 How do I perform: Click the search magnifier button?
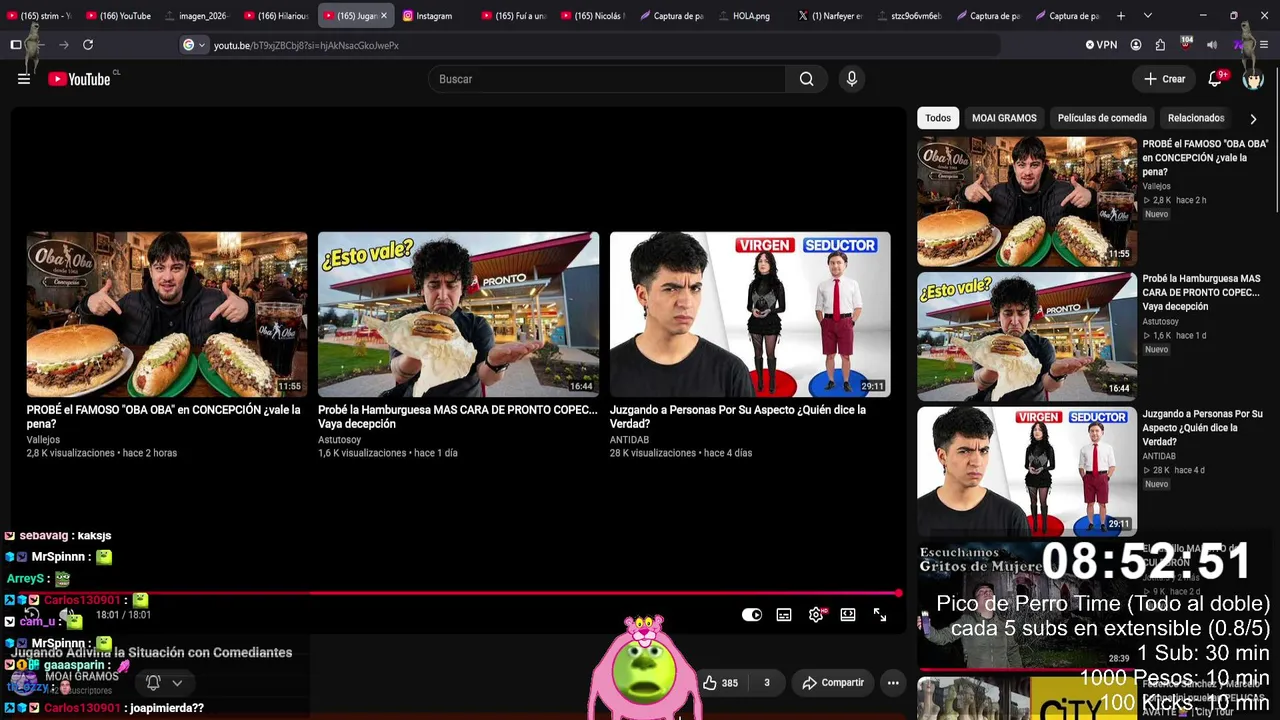[x=806, y=79]
